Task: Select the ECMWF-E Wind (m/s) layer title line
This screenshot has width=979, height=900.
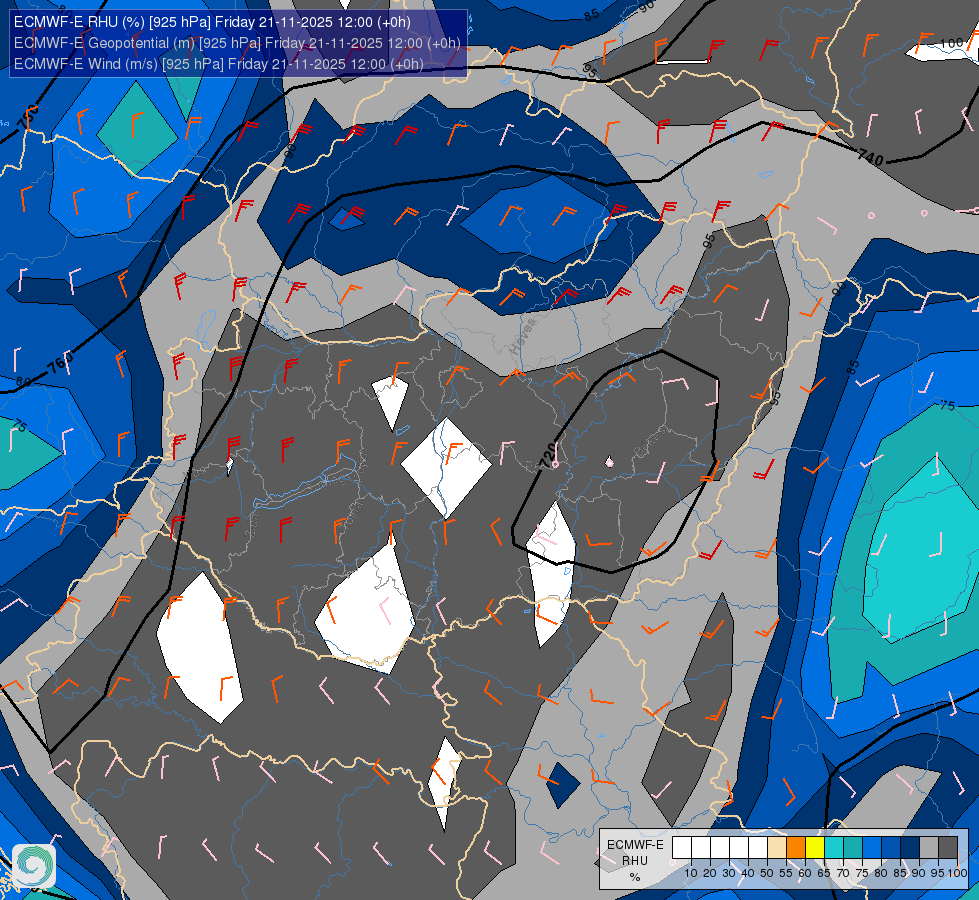Action: (x=219, y=64)
